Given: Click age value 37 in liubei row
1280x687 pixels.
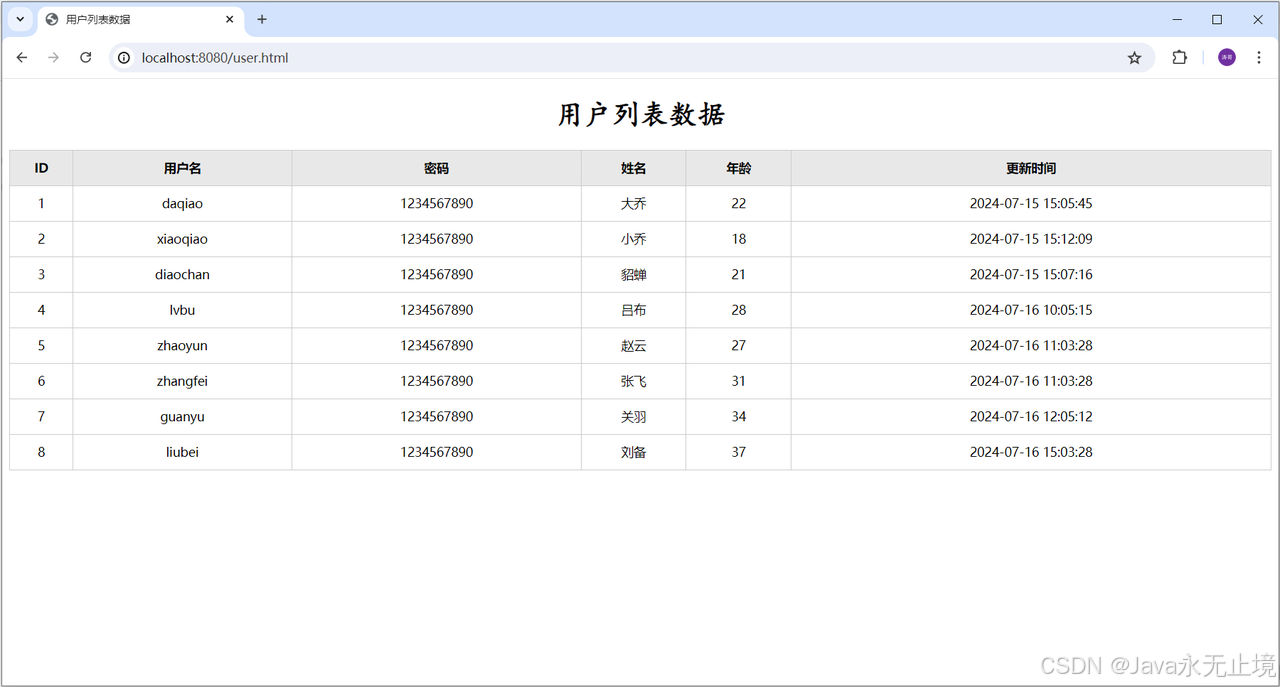Looking at the screenshot, I should pyautogui.click(x=739, y=452).
